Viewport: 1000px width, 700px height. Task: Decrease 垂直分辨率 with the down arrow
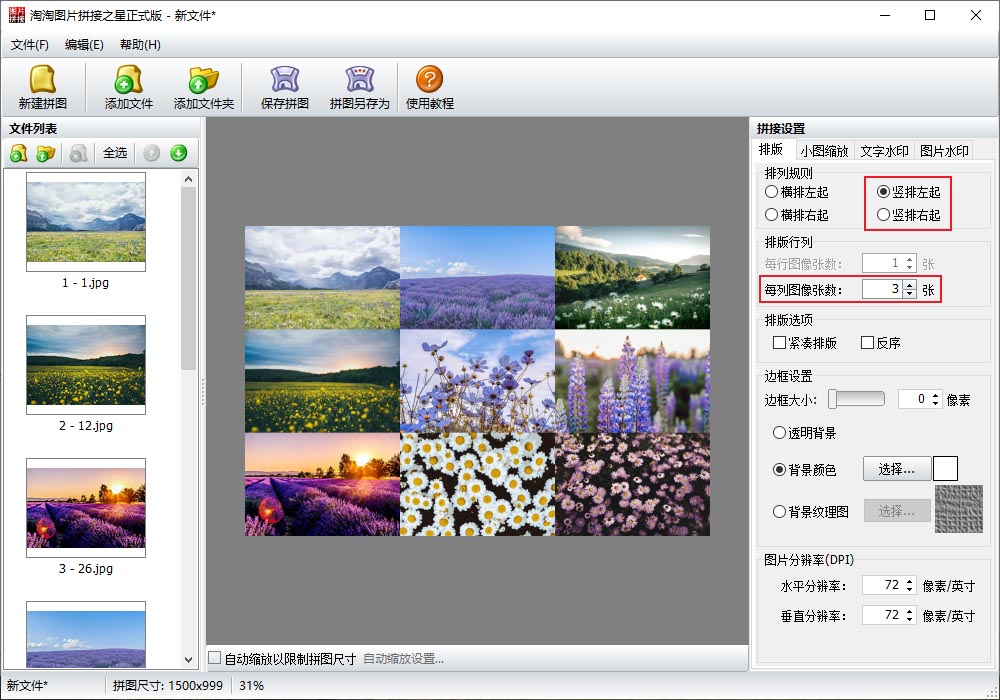pyautogui.click(x=910, y=620)
